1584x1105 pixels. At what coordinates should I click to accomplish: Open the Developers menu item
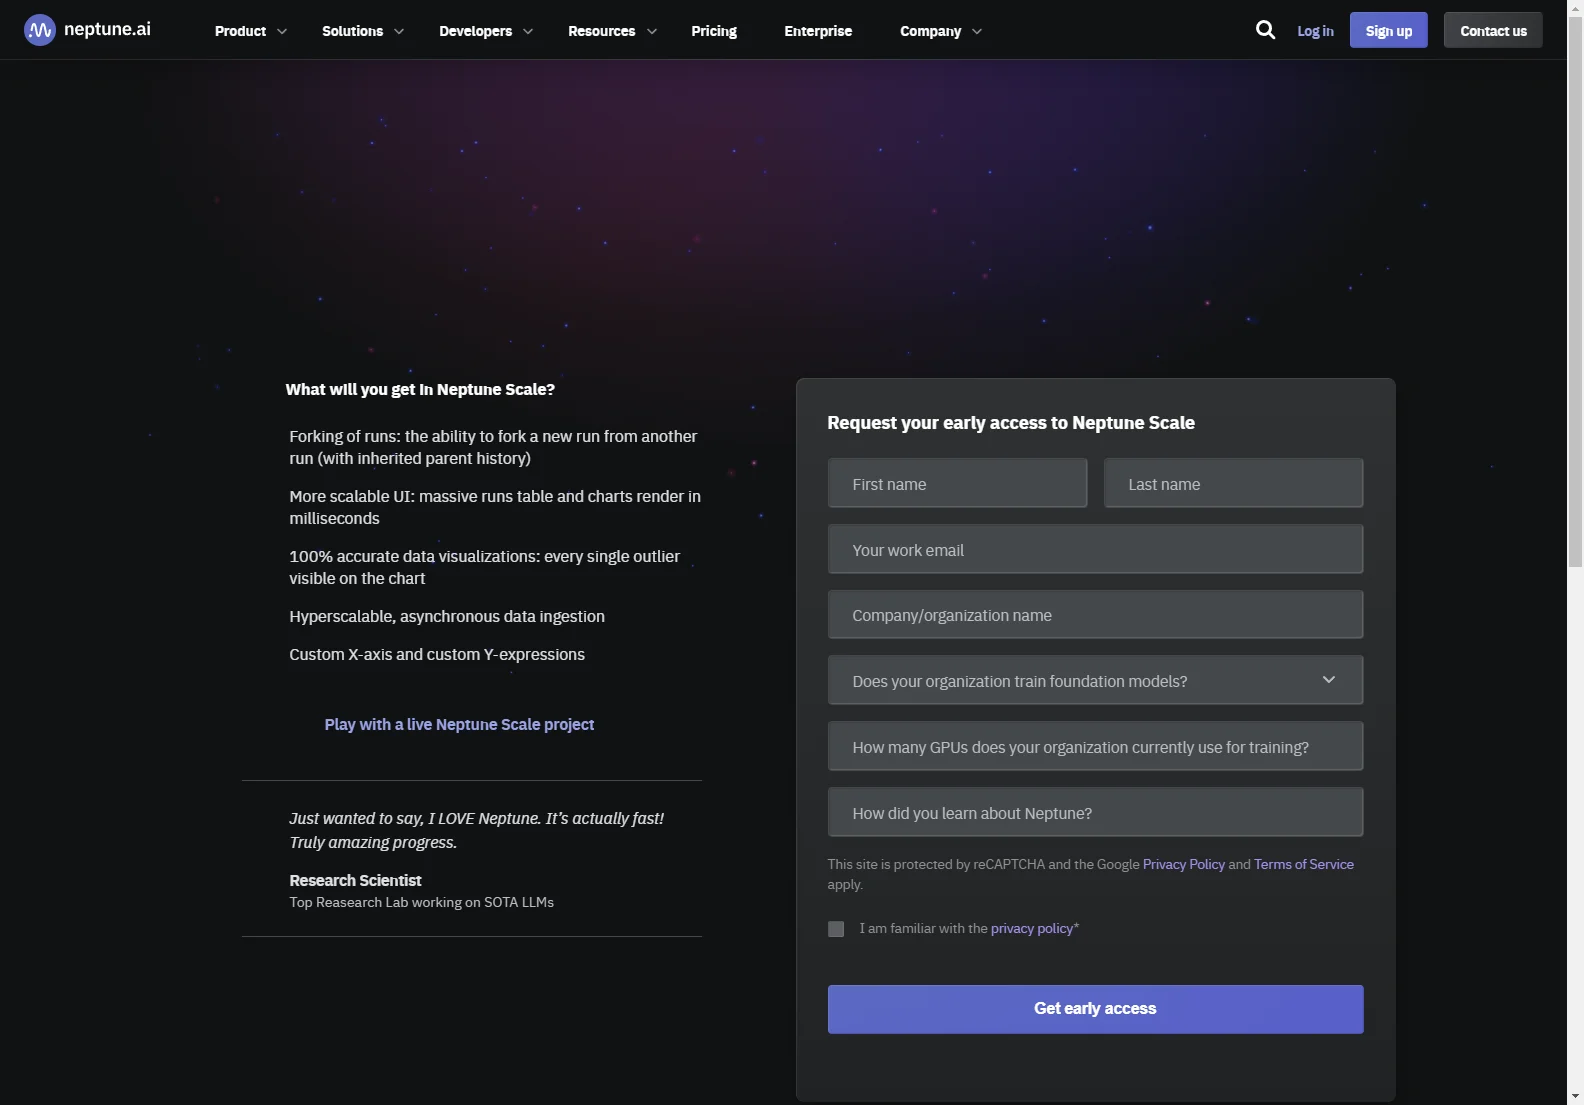pyautogui.click(x=475, y=31)
